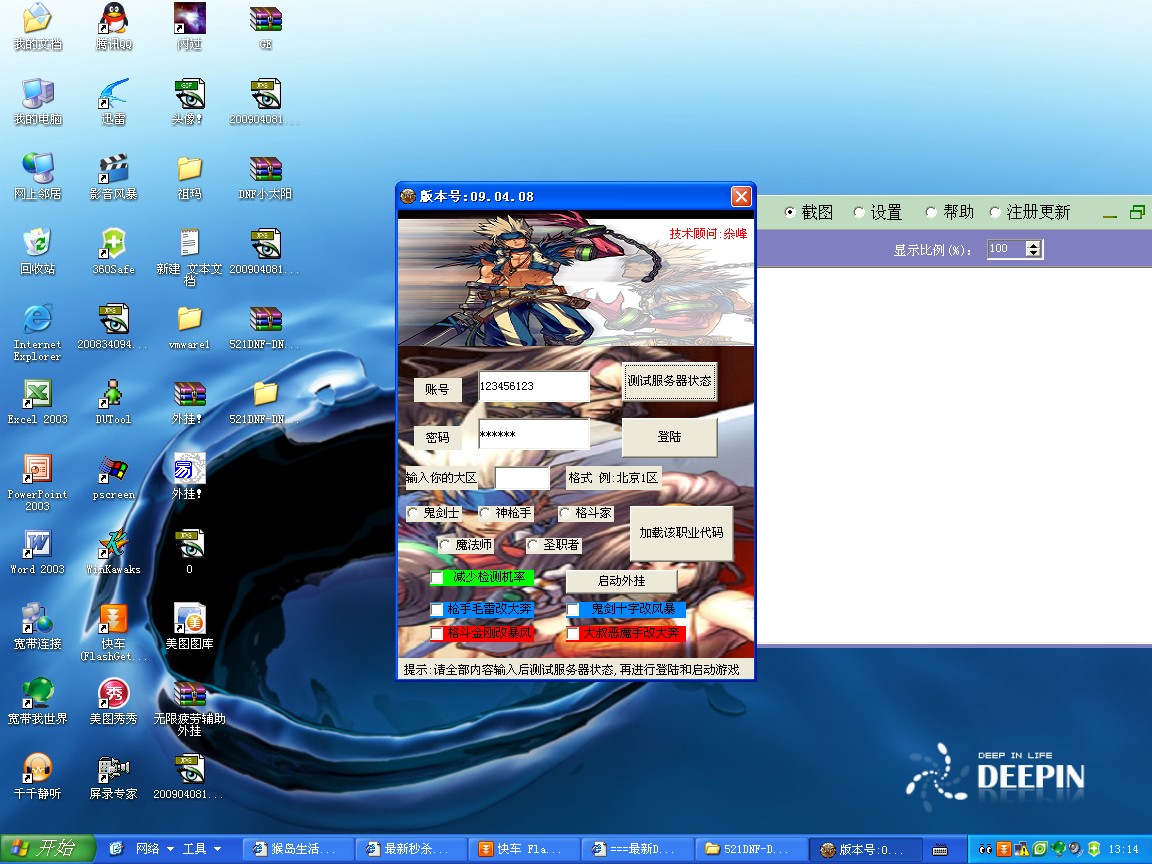This screenshot has width=1152, height=864.
Task: Select the 闪过 desktop shortcut
Action: click(x=189, y=26)
